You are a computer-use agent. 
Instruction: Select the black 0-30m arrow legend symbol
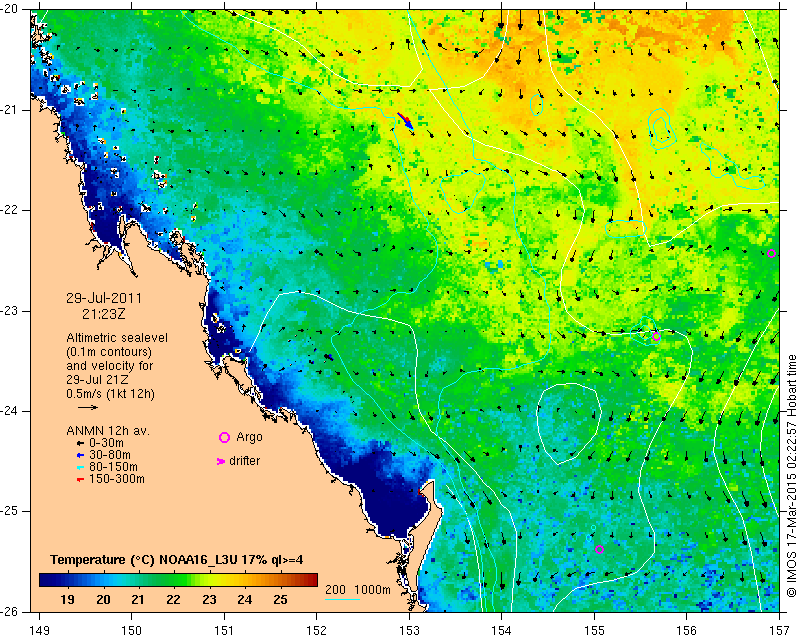coord(80,444)
